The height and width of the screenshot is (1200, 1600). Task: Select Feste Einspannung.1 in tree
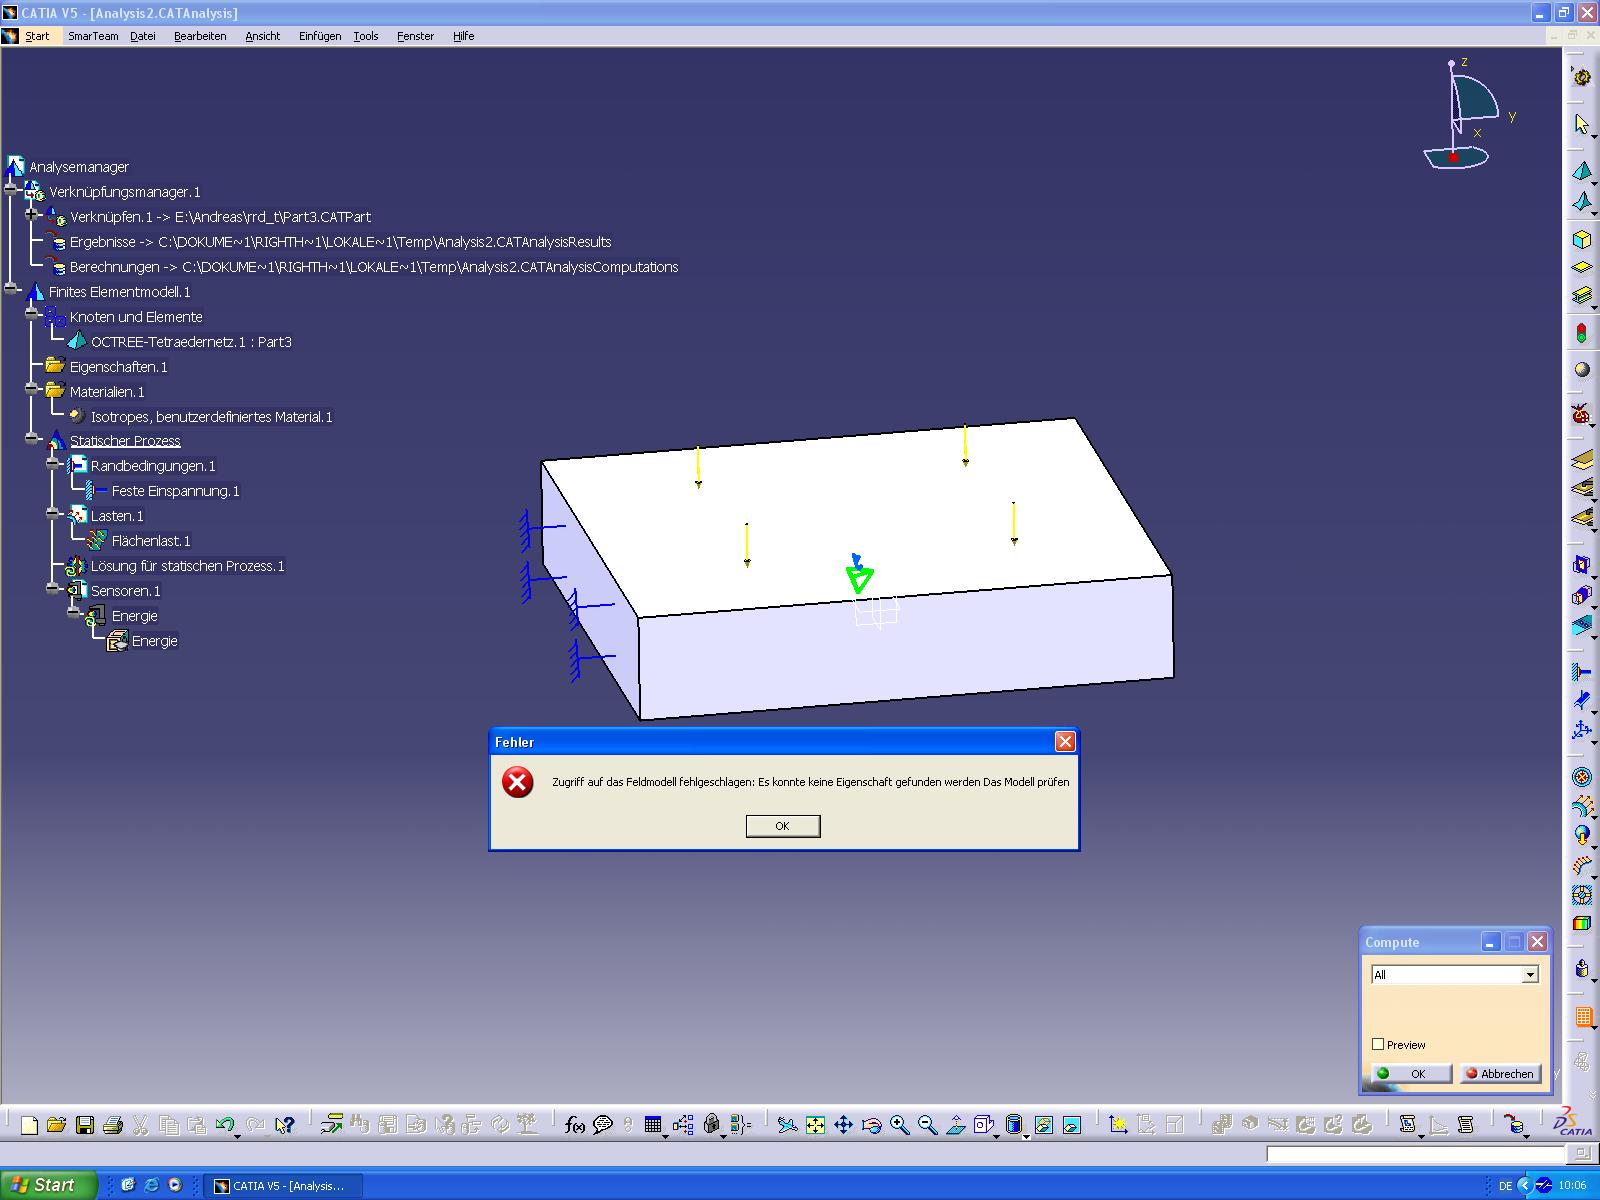tap(176, 491)
